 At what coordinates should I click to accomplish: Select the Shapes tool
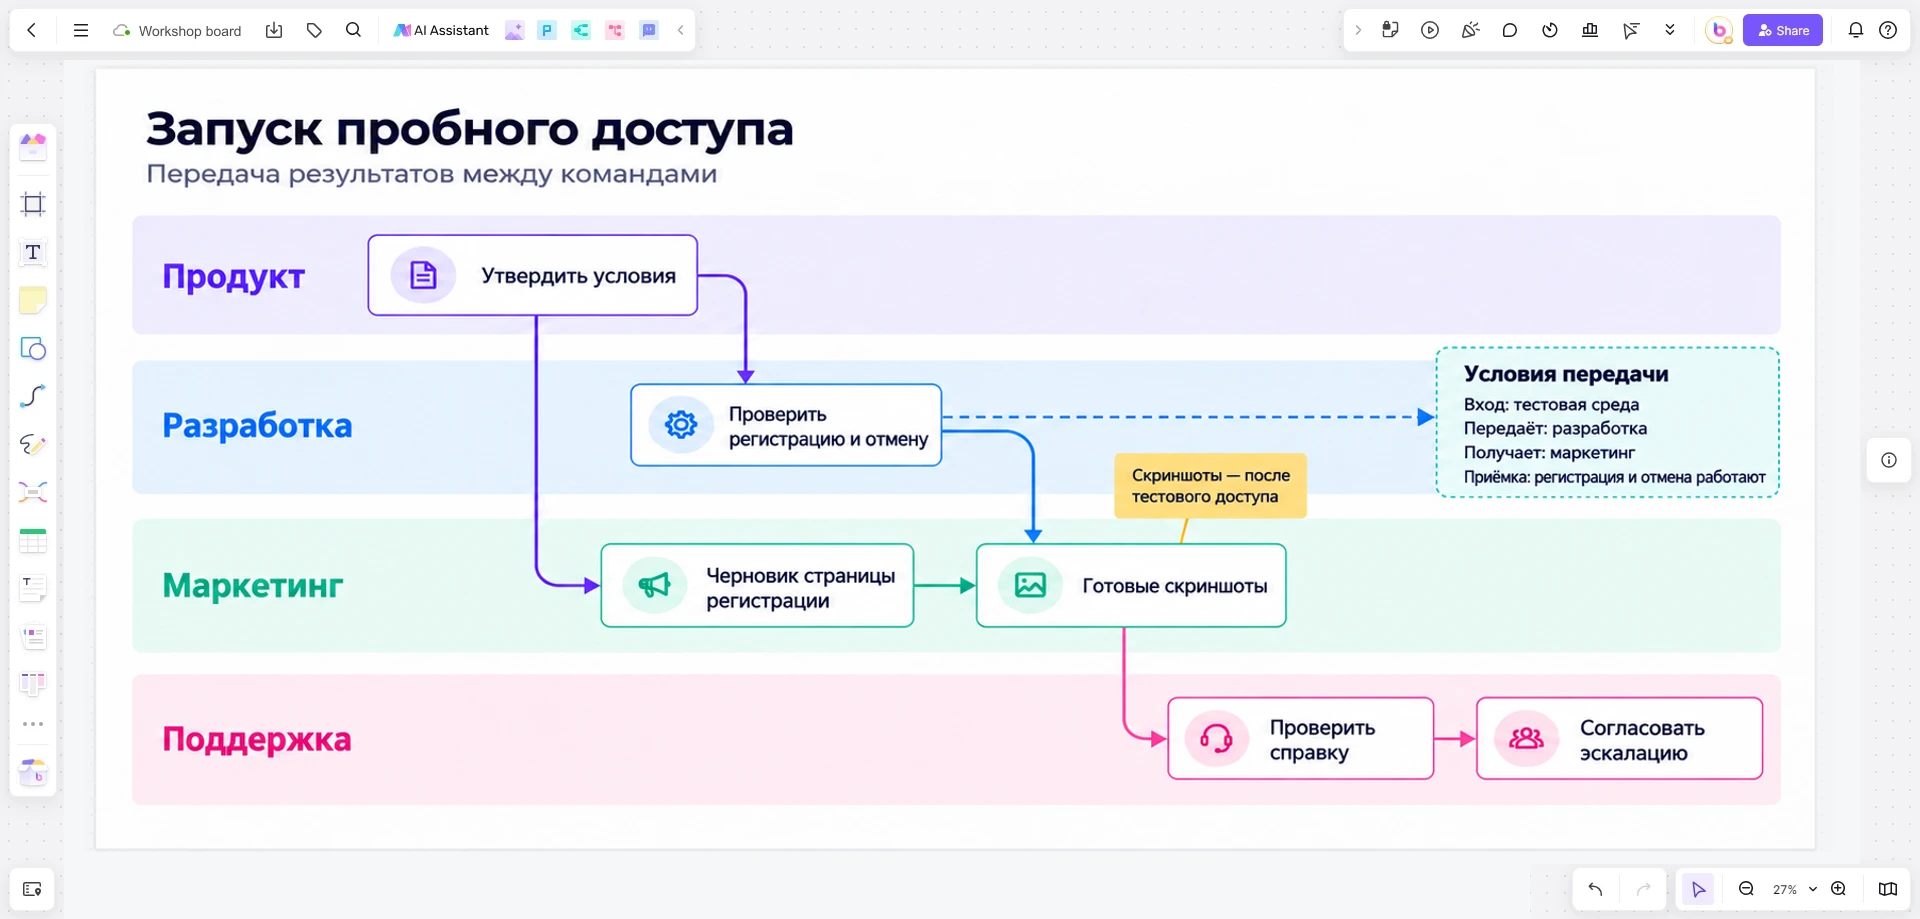click(x=33, y=348)
